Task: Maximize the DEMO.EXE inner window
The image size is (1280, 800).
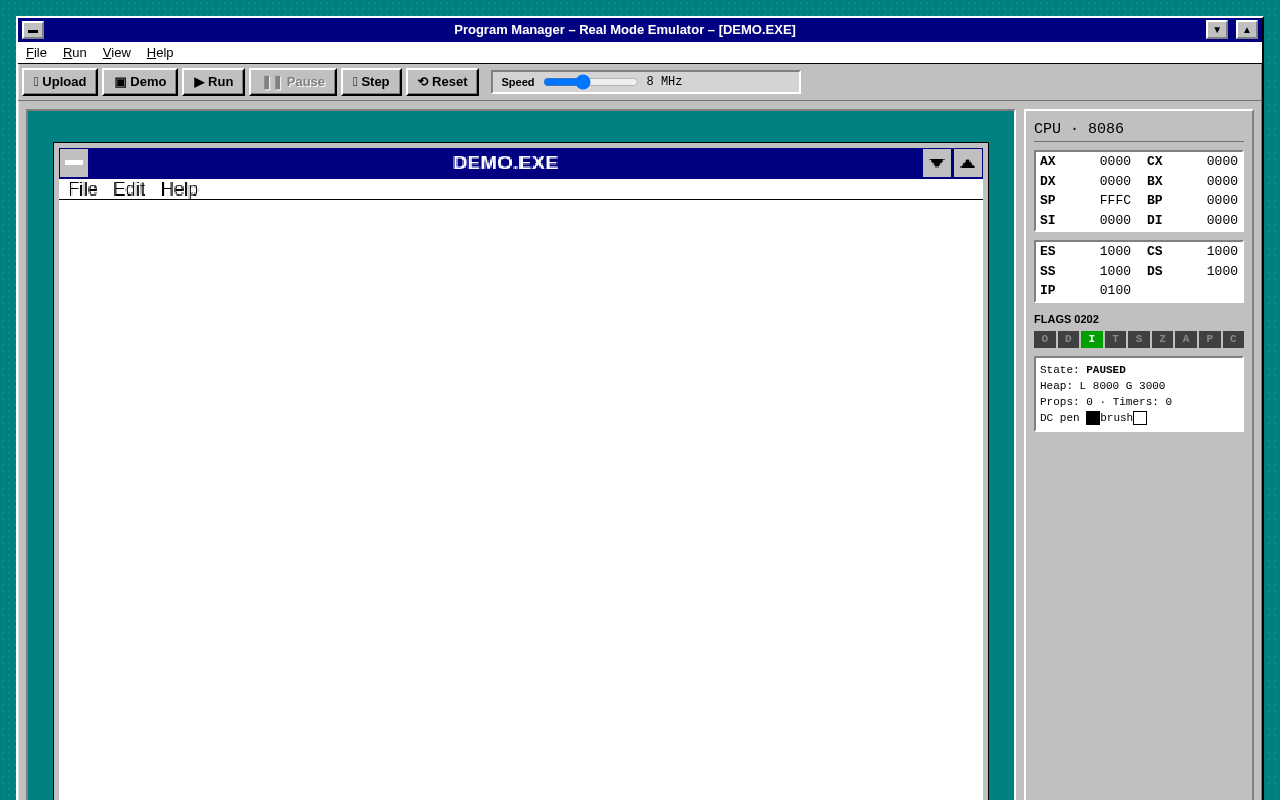Action: click(968, 163)
